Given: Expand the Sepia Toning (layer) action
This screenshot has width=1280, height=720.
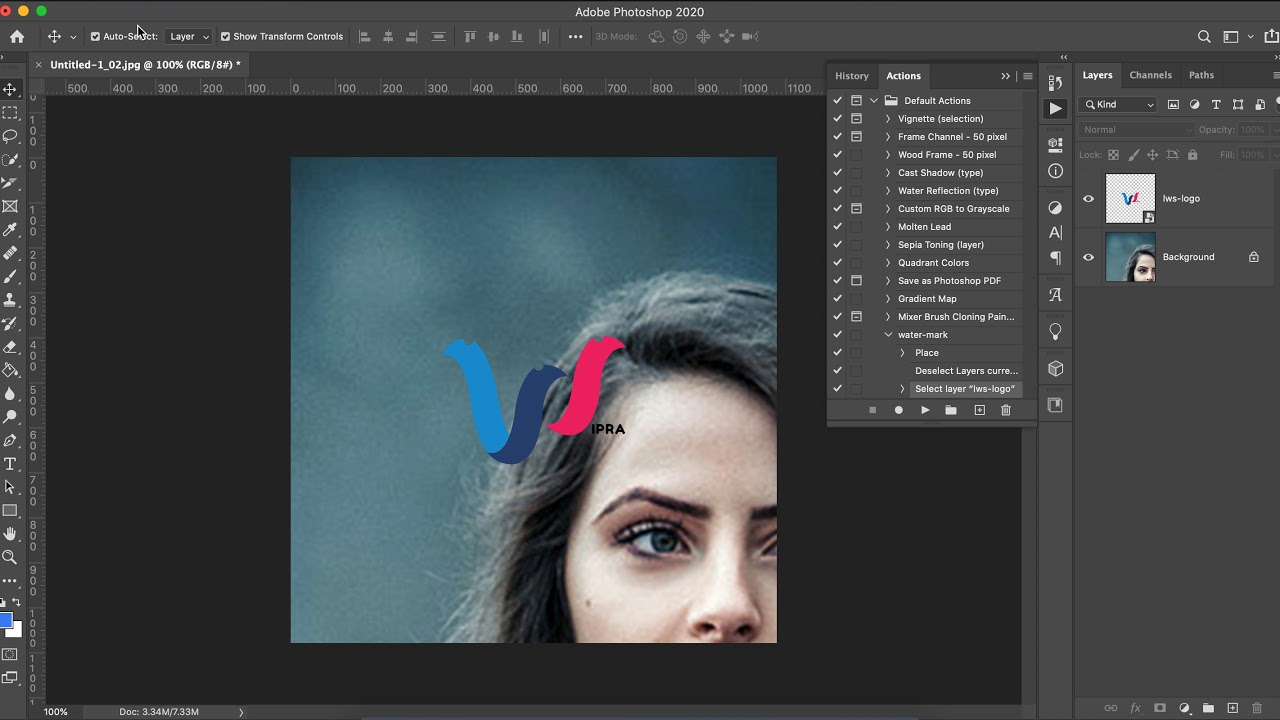Looking at the screenshot, I should (x=888, y=245).
